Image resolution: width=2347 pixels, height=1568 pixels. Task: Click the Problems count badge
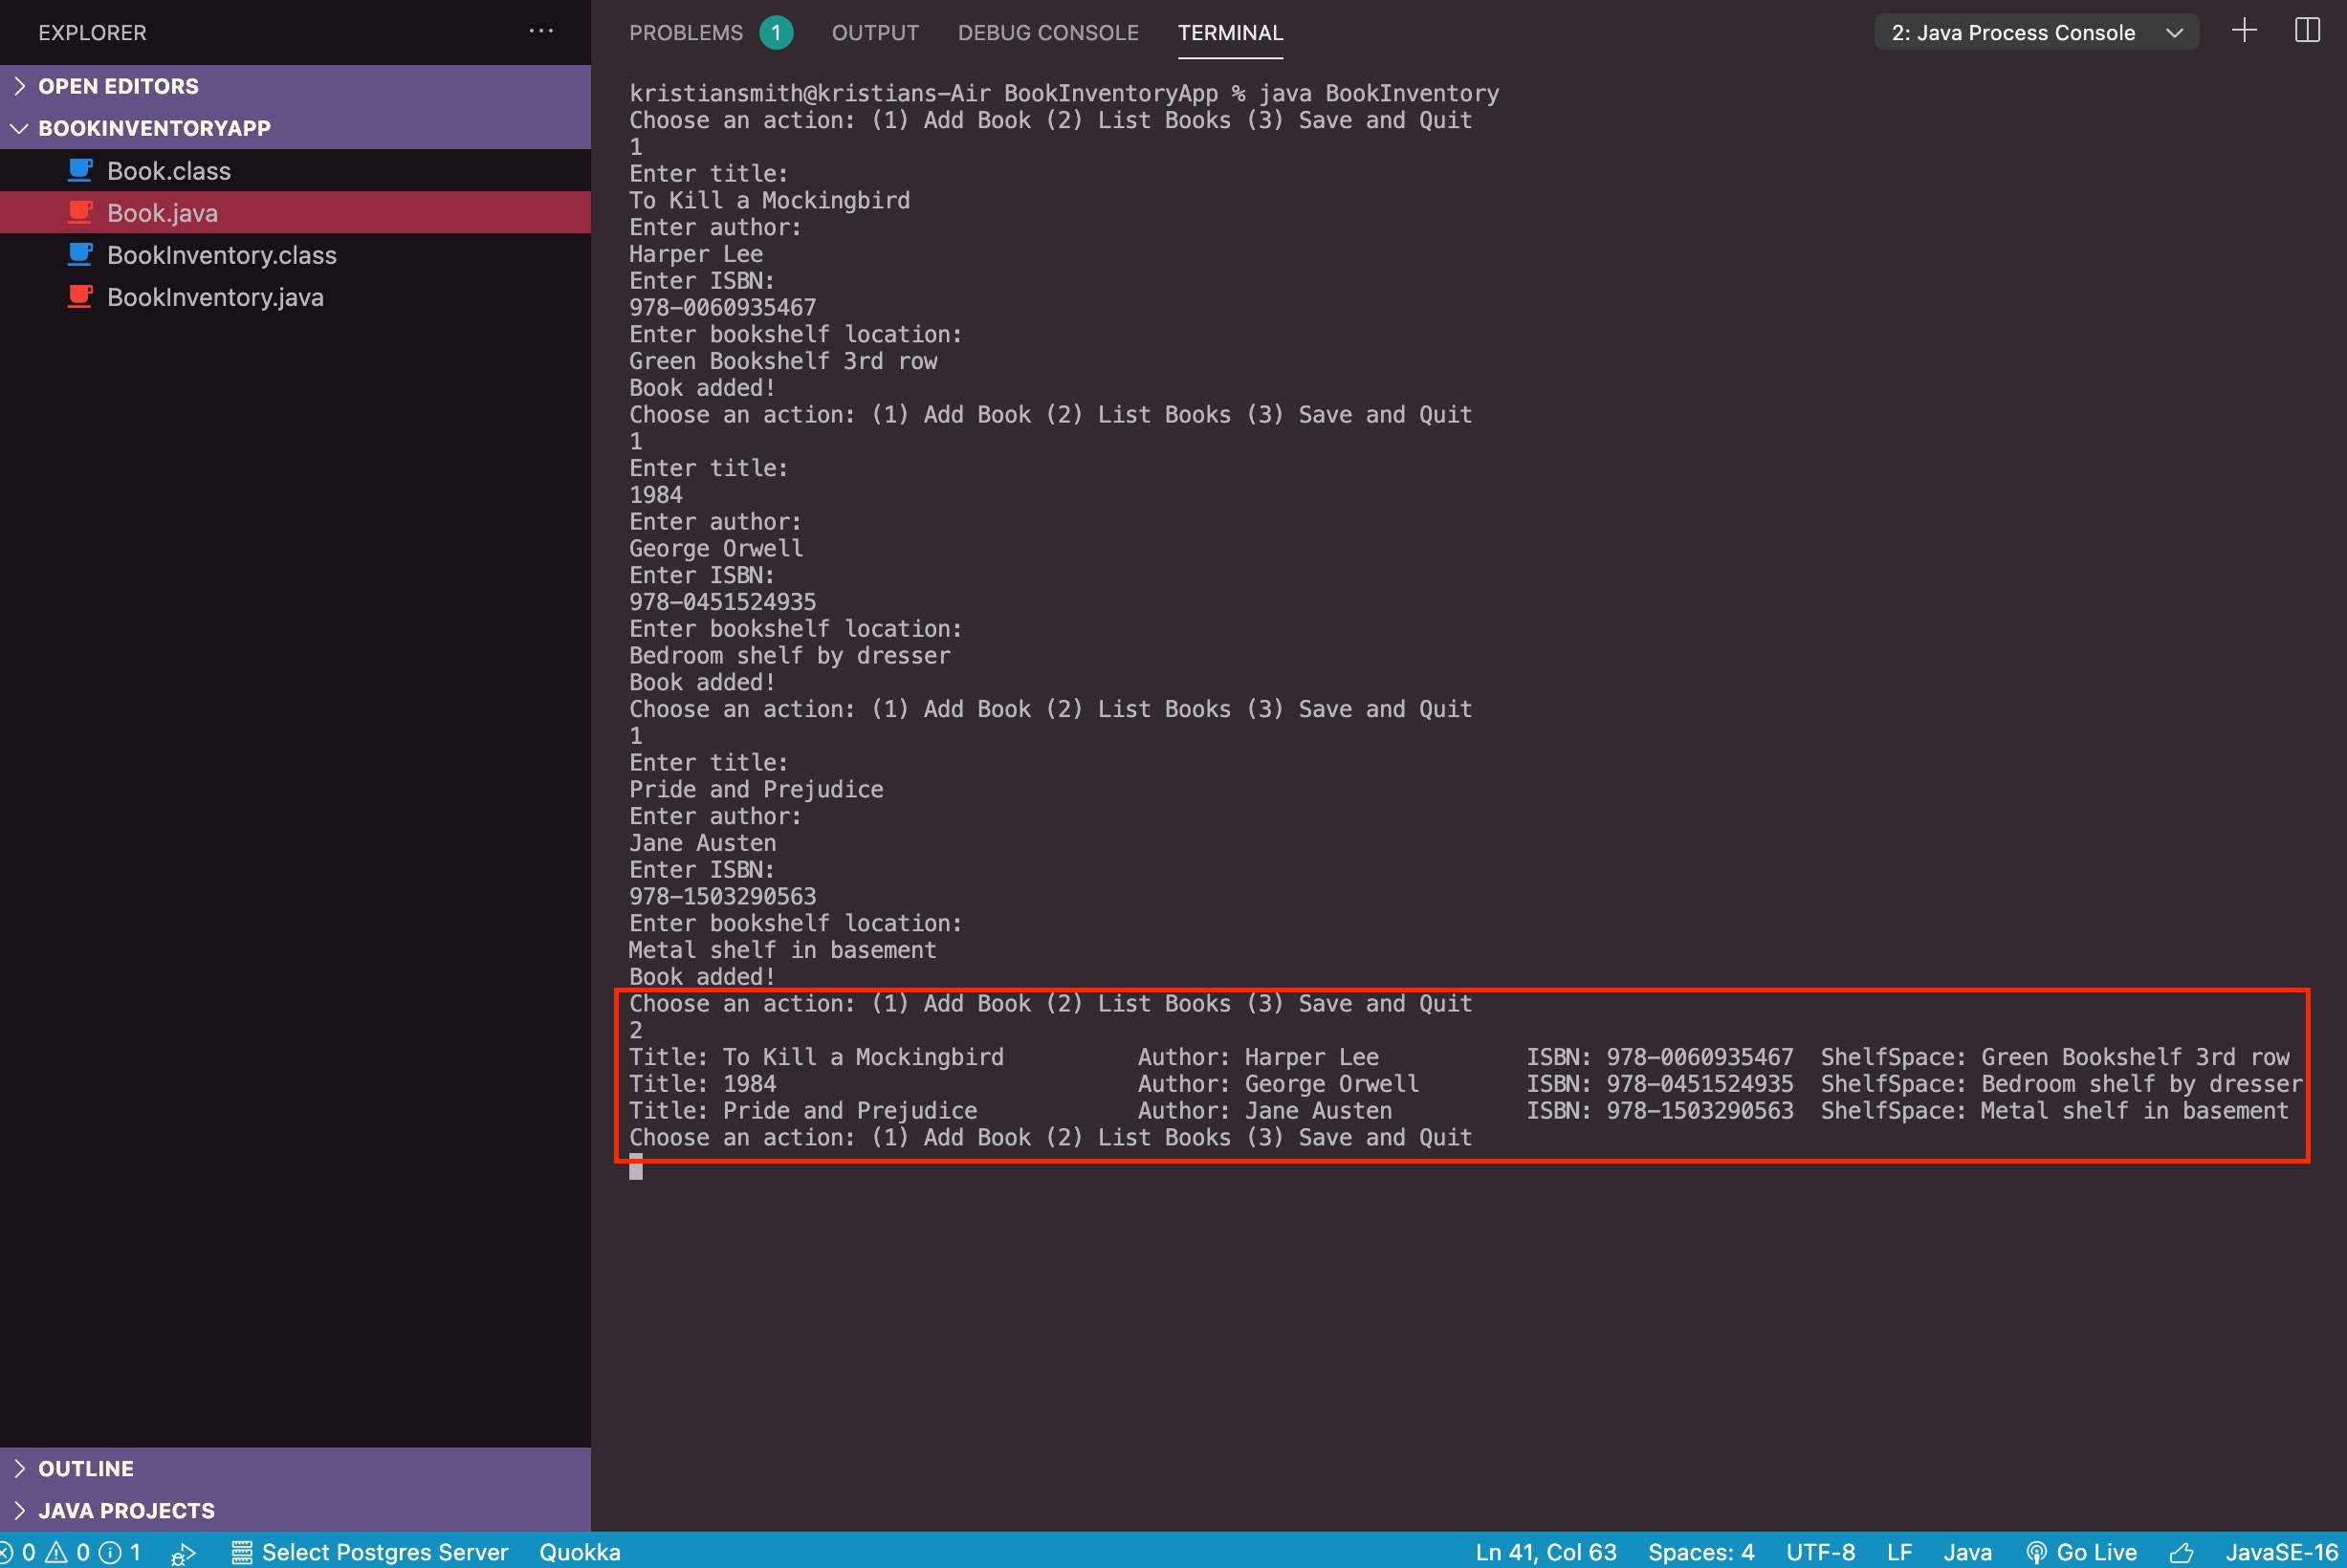(x=776, y=32)
